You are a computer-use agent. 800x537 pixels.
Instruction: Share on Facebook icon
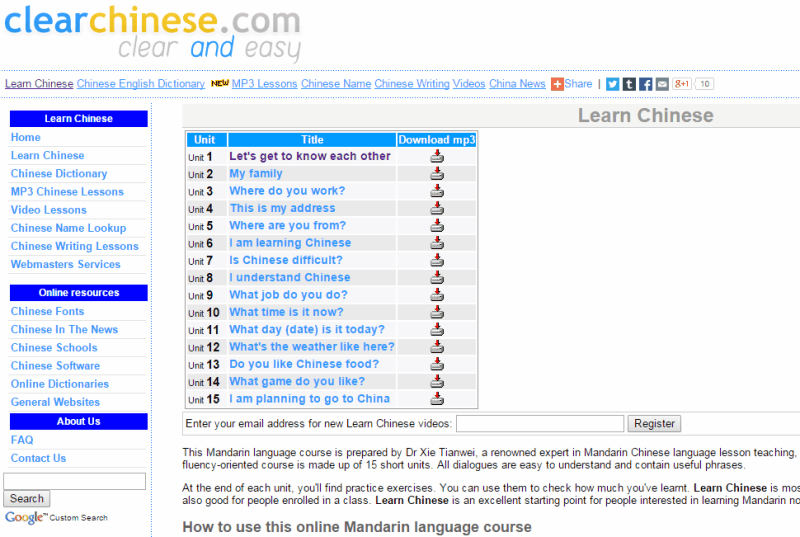click(x=645, y=84)
